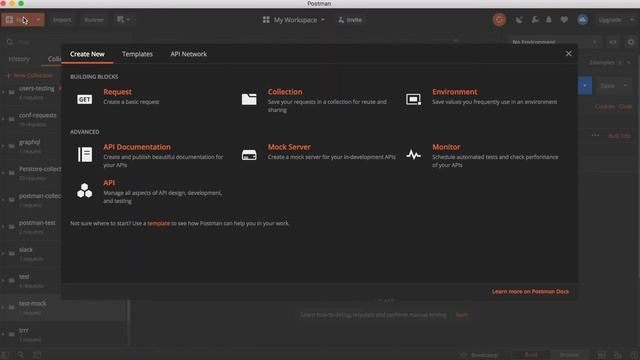Image resolution: width=640 pixels, height=360 pixels.
Task: Click the Runner button
Action: pos(93,20)
